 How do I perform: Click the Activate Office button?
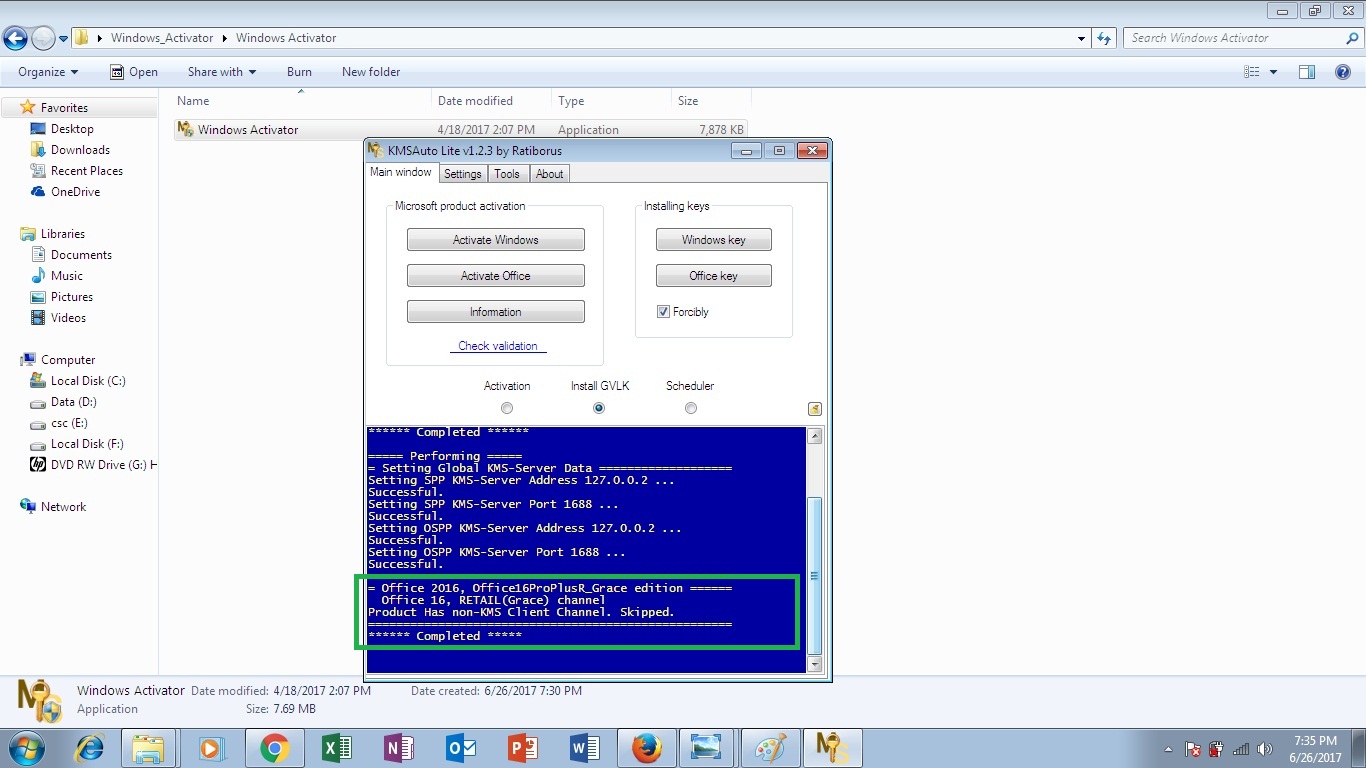pos(495,276)
